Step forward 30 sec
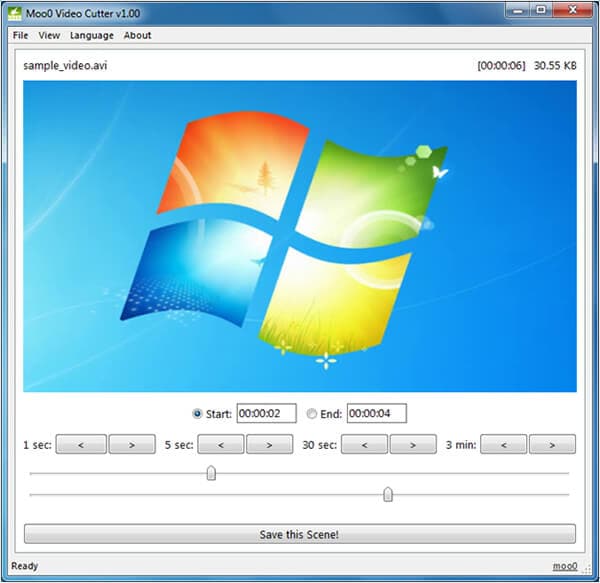Screen dimensions: 600x583 click(x=413, y=445)
